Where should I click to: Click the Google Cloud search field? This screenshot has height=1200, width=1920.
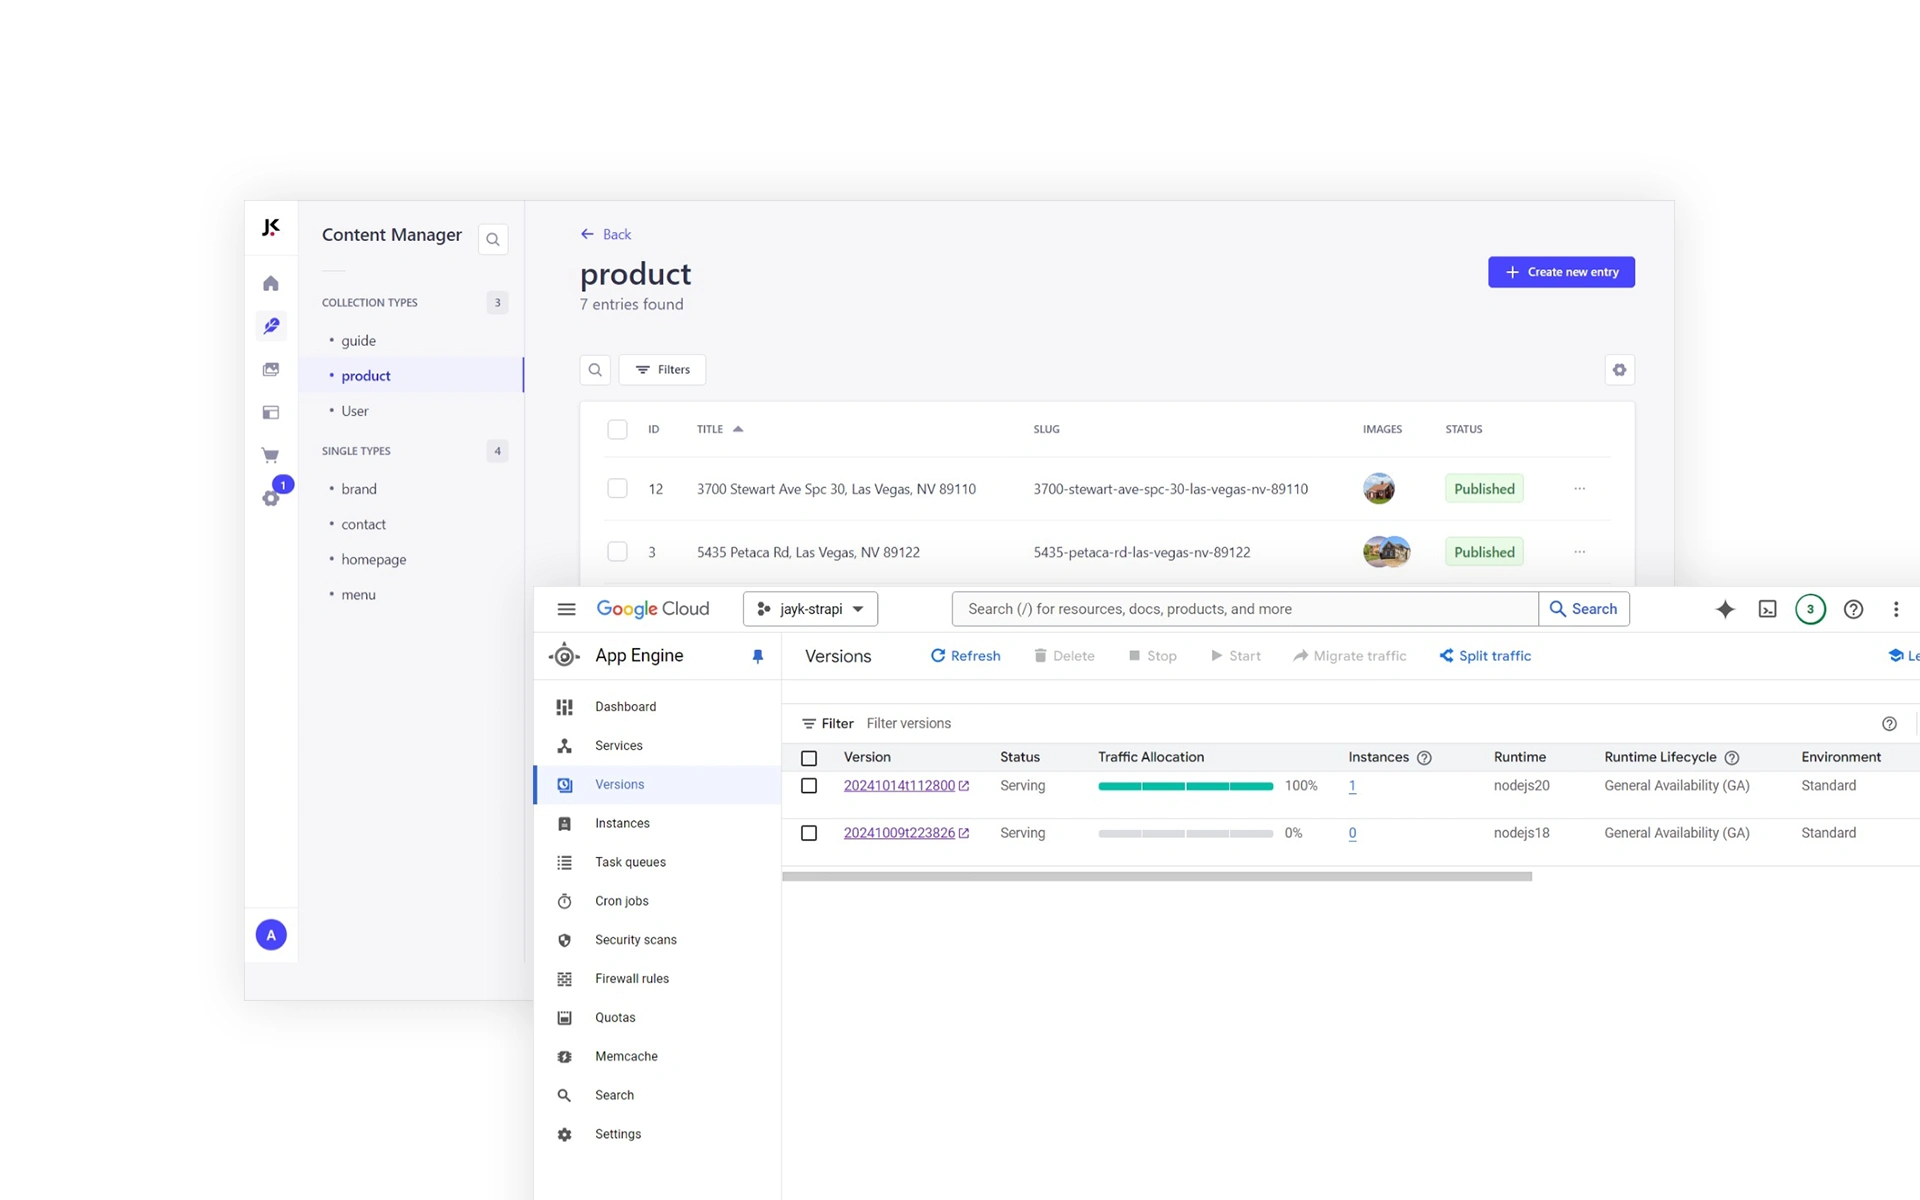pyautogui.click(x=1240, y=608)
